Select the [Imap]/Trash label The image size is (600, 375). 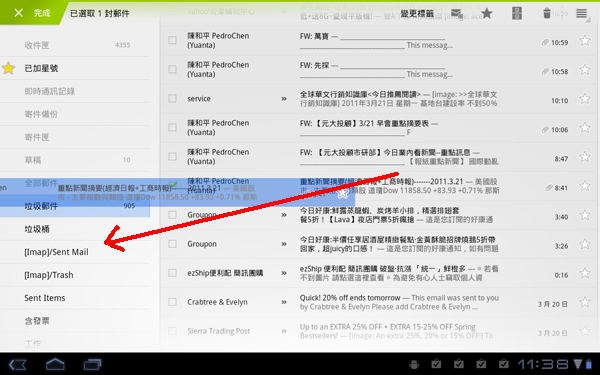coord(75,275)
